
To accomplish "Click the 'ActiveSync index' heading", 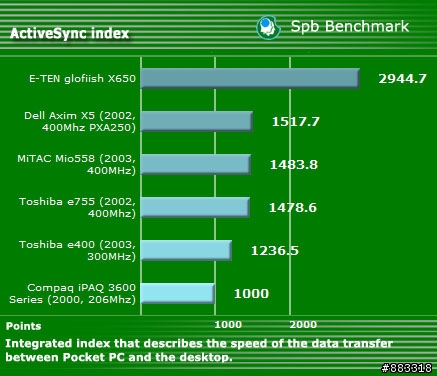I will [69, 33].
